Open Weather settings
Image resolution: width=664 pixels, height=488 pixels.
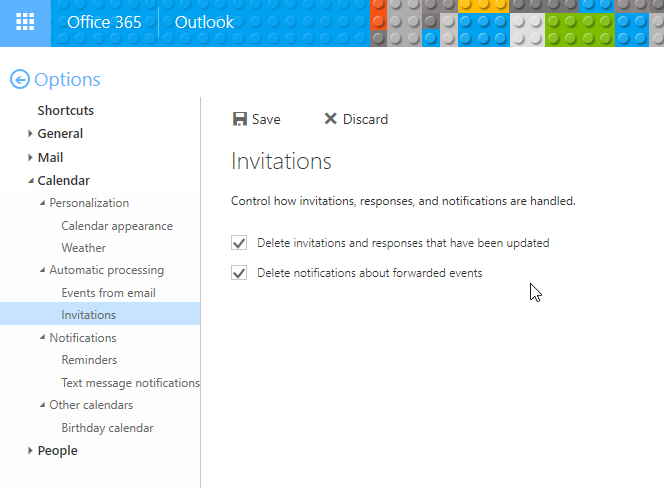click(x=83, y=248)
